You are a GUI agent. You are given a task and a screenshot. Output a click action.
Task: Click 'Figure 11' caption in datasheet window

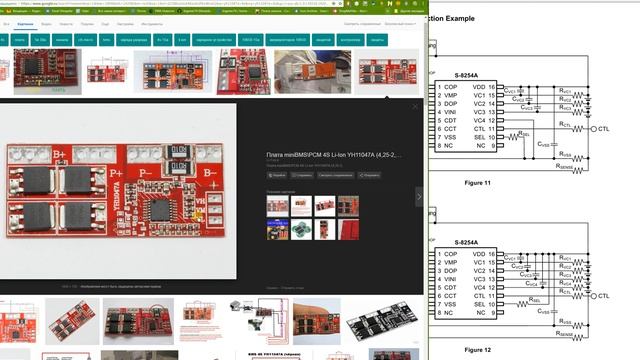(478, 183)
